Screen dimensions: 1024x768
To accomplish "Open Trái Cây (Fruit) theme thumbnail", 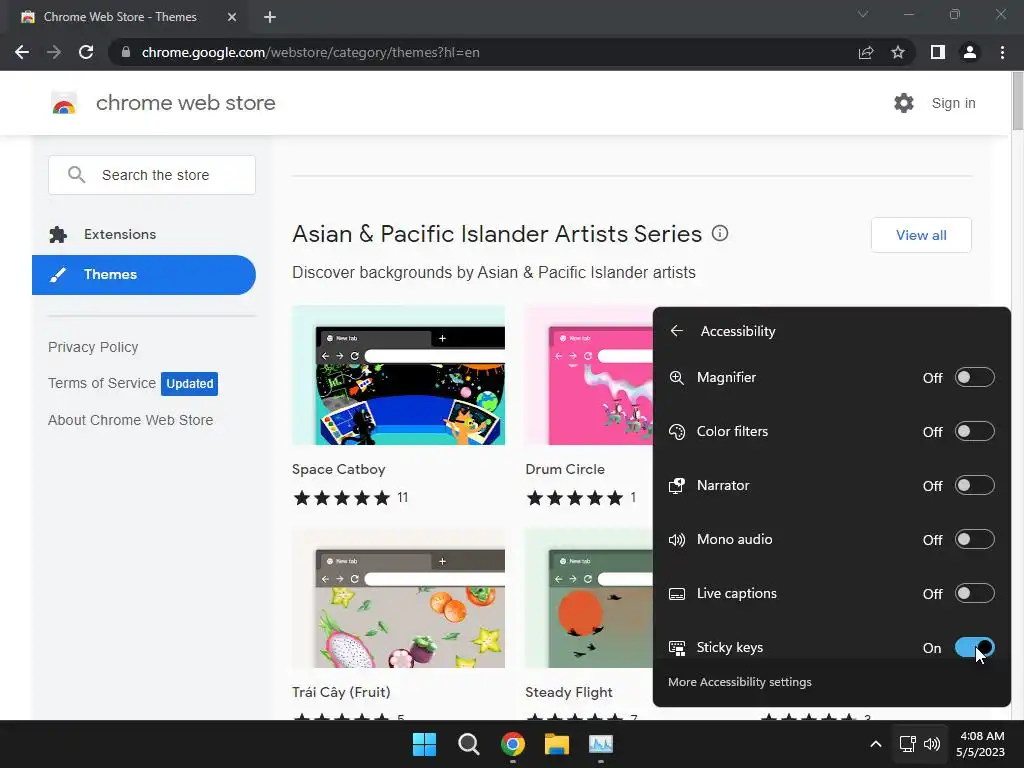I will [x=398, y=598].
